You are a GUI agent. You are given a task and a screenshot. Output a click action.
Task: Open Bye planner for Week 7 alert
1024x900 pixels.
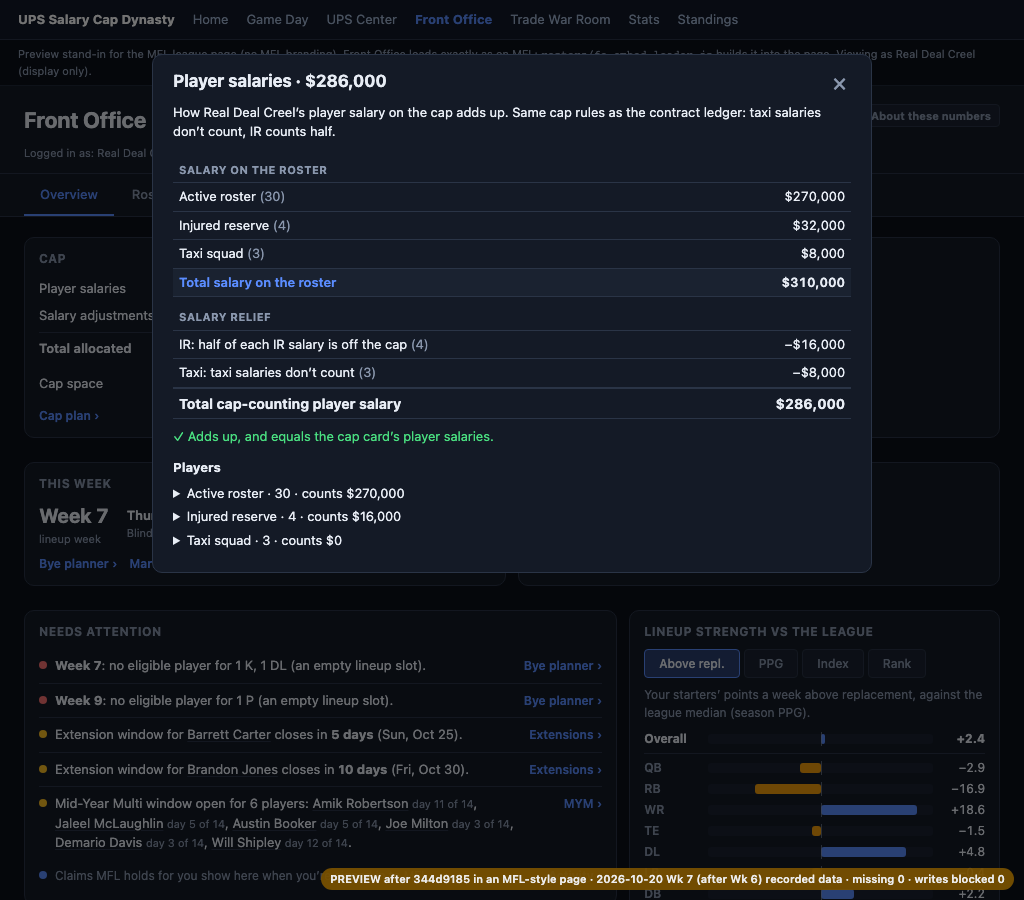(x=562, y=666)
